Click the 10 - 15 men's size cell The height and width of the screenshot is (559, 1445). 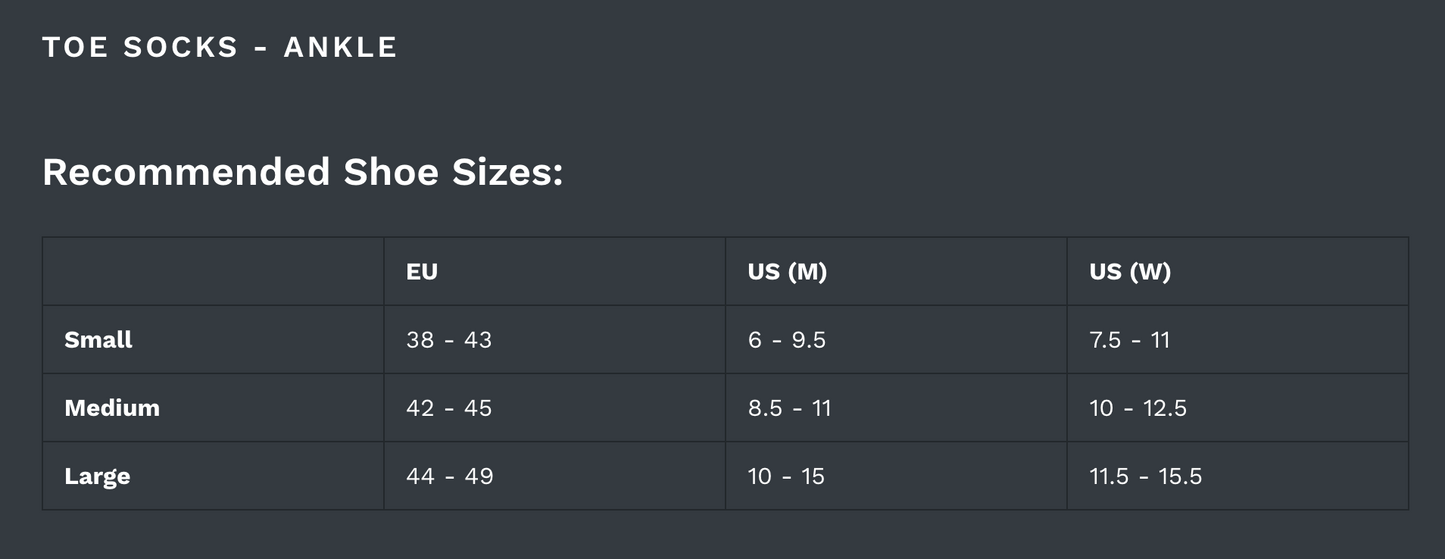point(786,476)
